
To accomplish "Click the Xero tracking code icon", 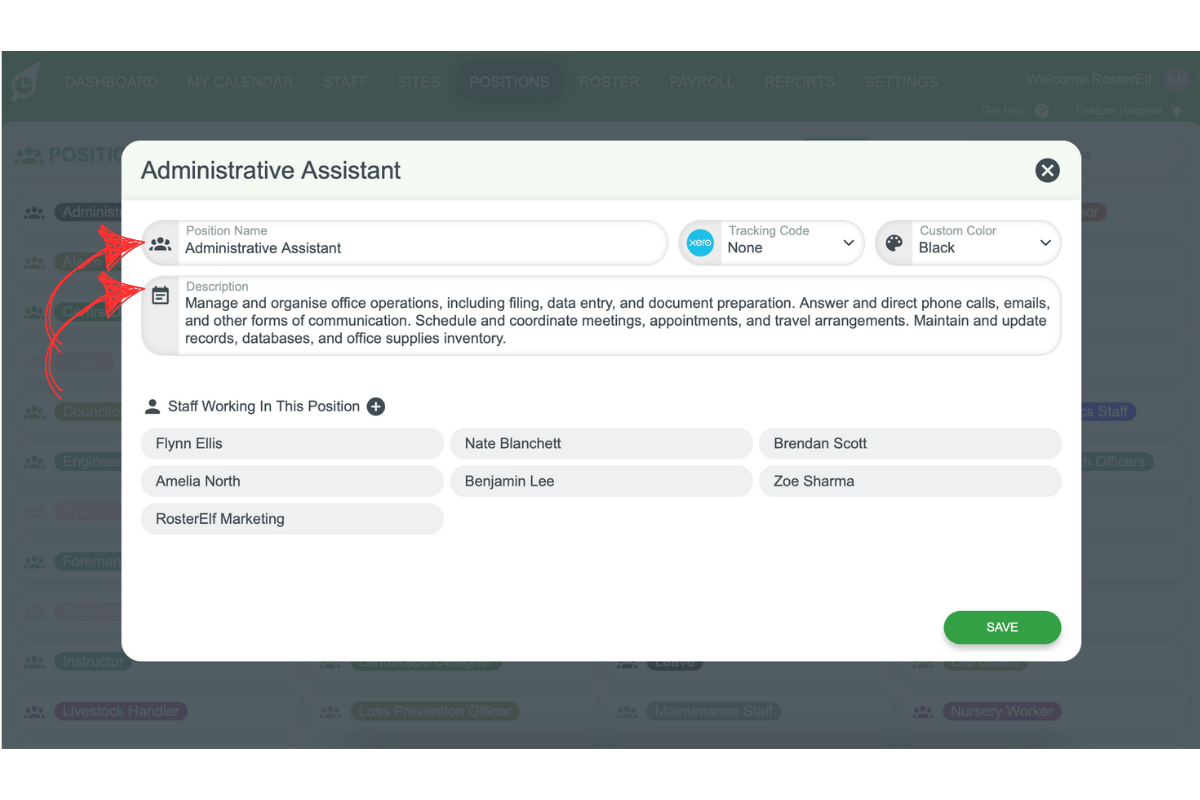I will [700, 242].
